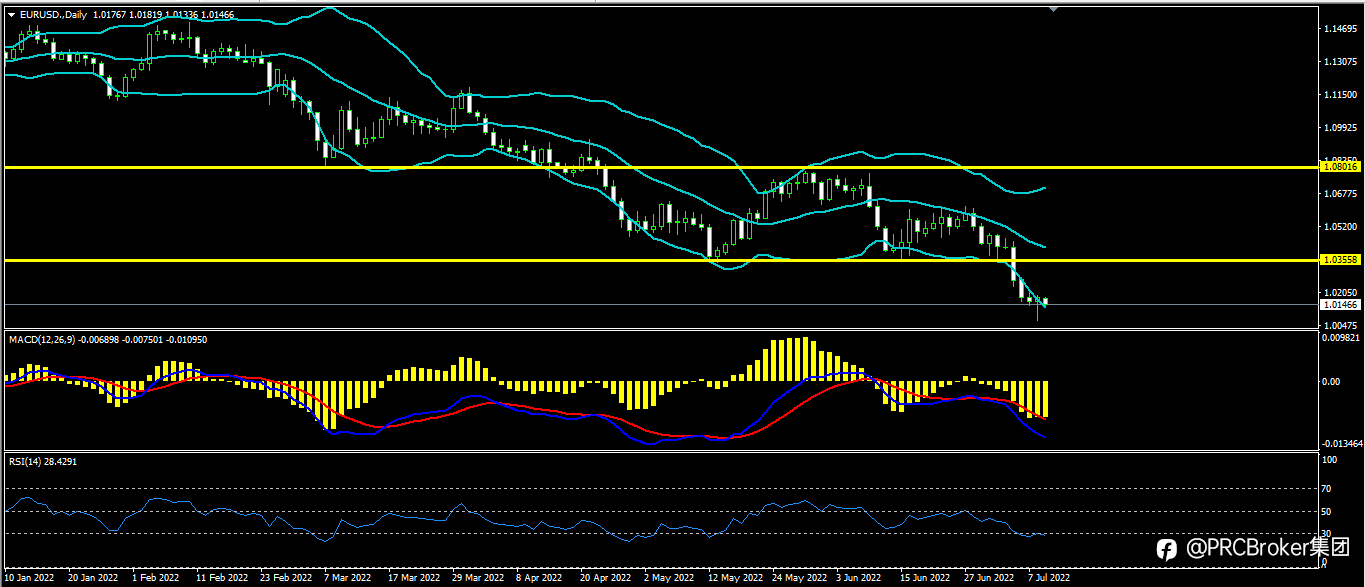Click the 1 Feb 2022 date label
The width and height of the screenshot is (1365, 587).
pos(155,578)
